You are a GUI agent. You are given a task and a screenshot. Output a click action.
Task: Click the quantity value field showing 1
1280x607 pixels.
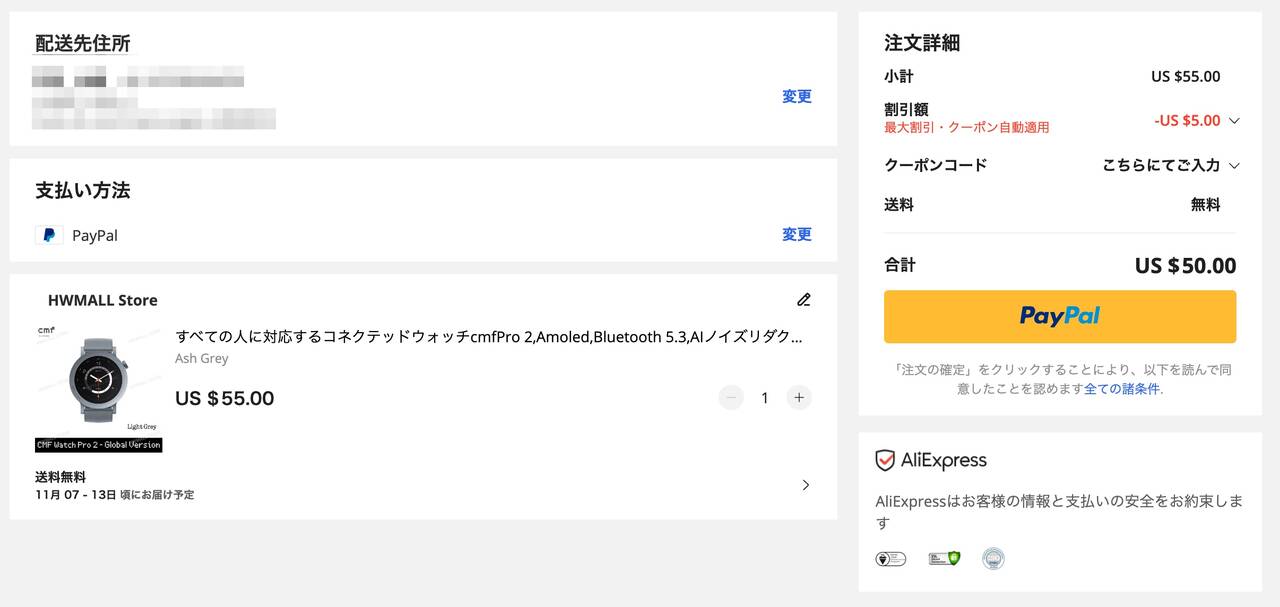point(765,398)
